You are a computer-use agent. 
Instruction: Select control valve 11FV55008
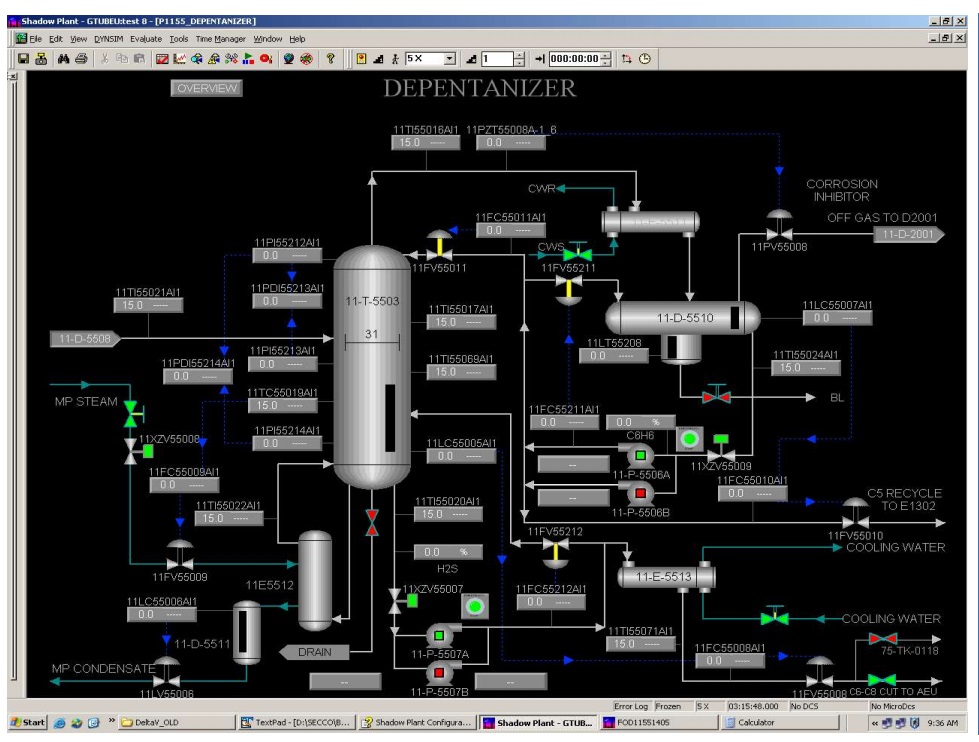(820, 671)
